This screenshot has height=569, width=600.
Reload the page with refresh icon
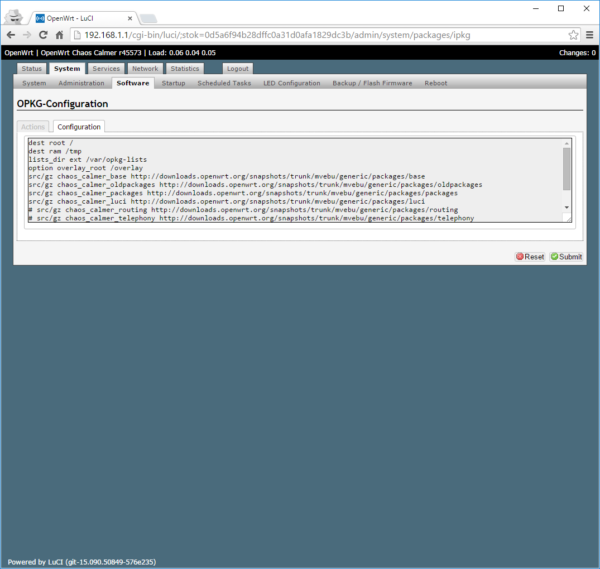(x=55, y=34)
